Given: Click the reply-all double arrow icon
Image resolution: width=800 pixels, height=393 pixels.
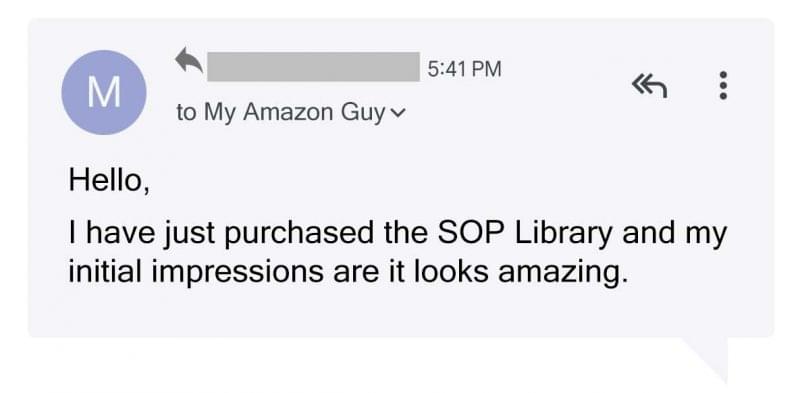Looking at the screenshot, I should (x=649, y=86).
